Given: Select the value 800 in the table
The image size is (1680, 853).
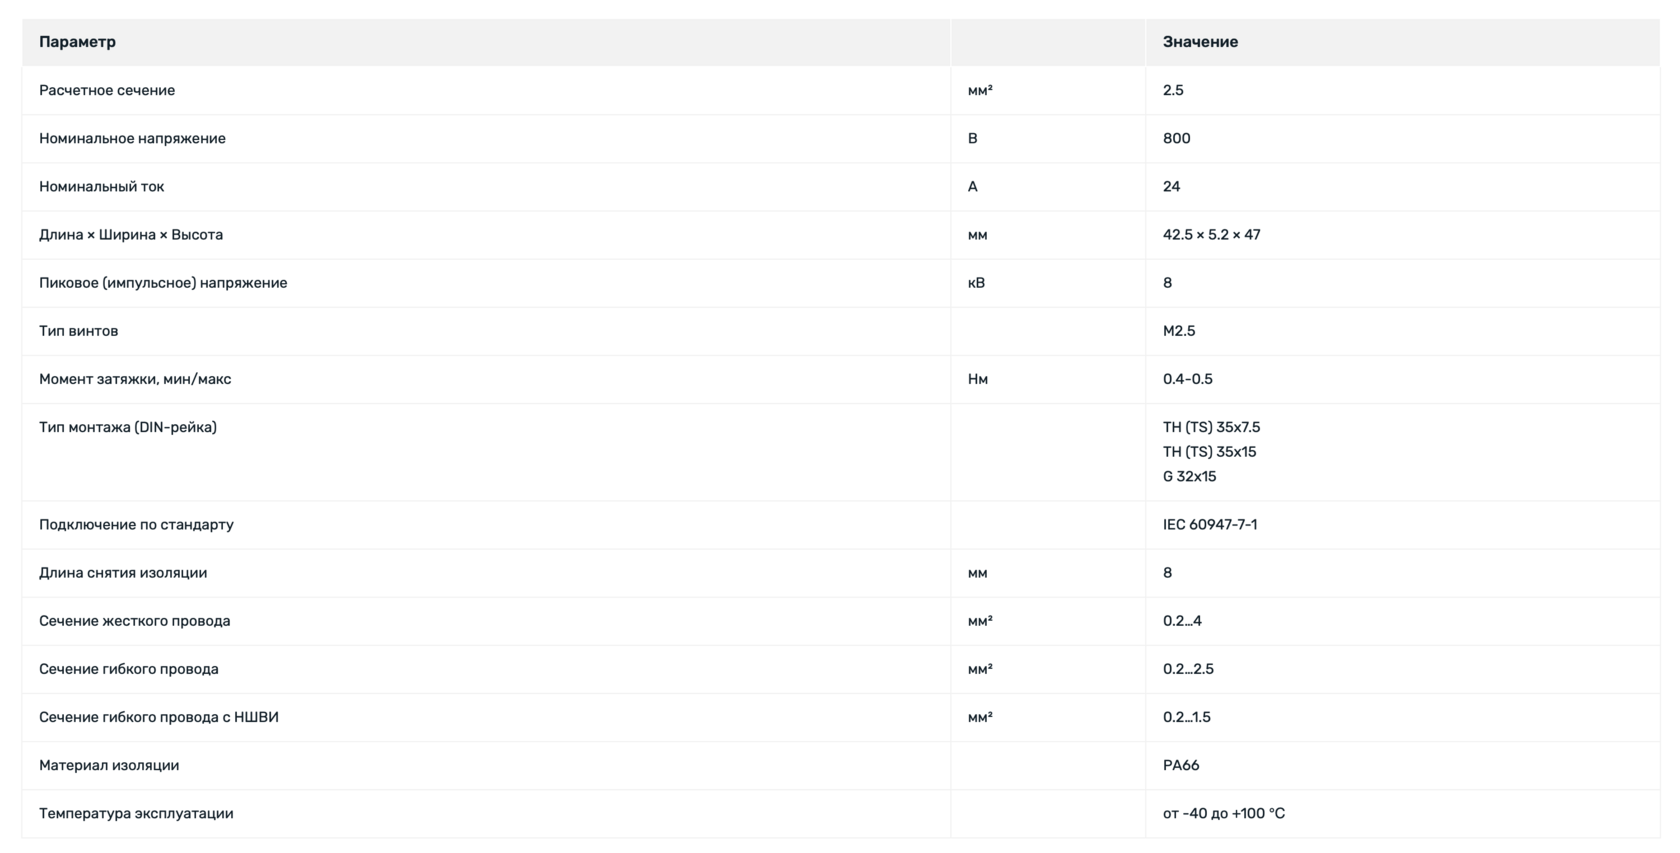Looking at the screenshot, I should coord(1176,138).
